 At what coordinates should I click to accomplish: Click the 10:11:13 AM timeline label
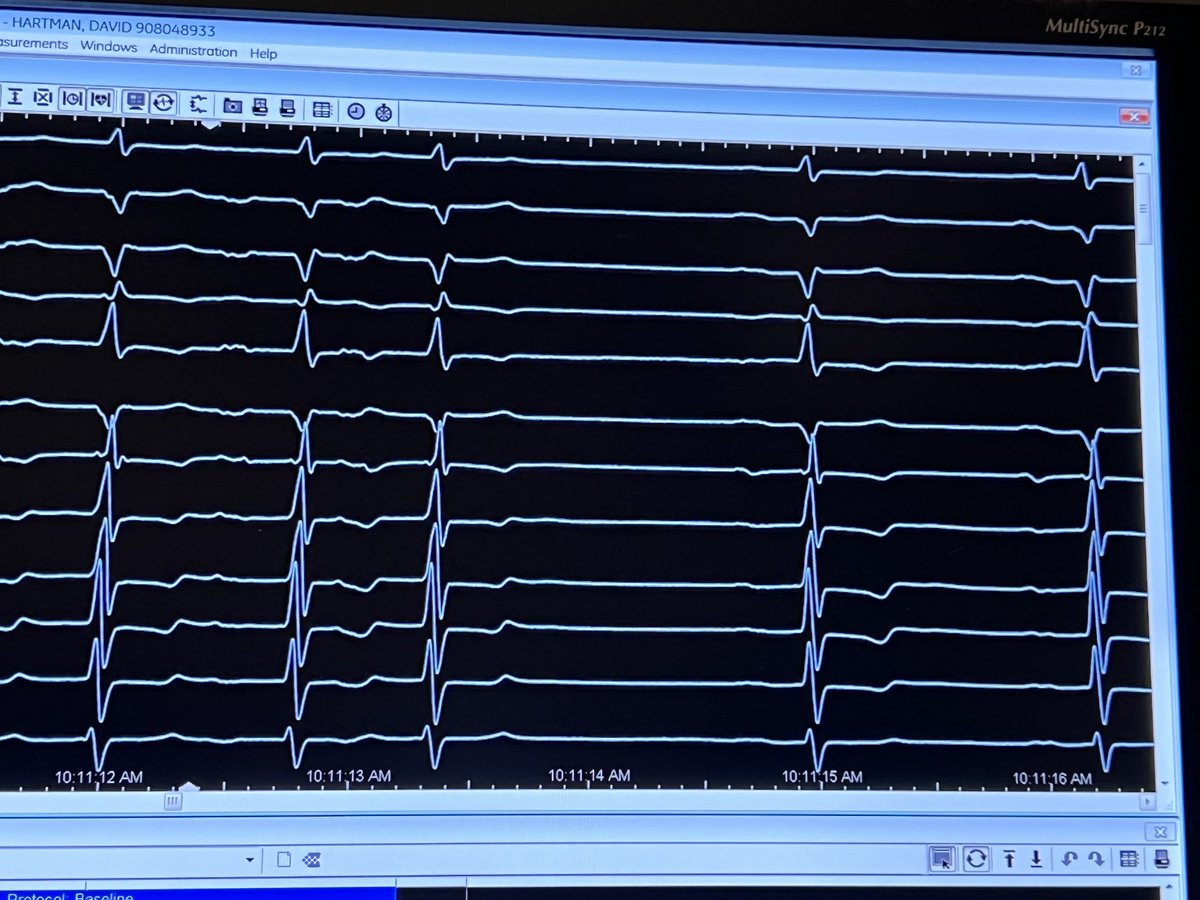coord(349,774)
